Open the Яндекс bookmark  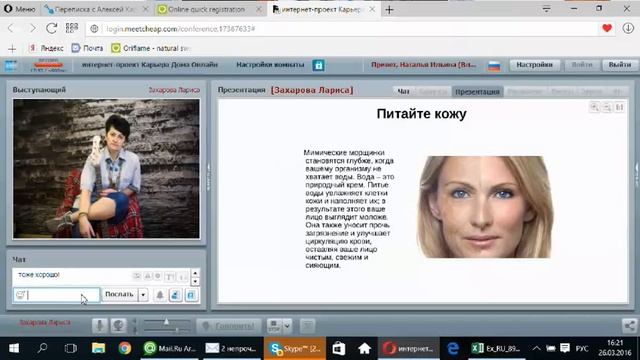point(46,48)
